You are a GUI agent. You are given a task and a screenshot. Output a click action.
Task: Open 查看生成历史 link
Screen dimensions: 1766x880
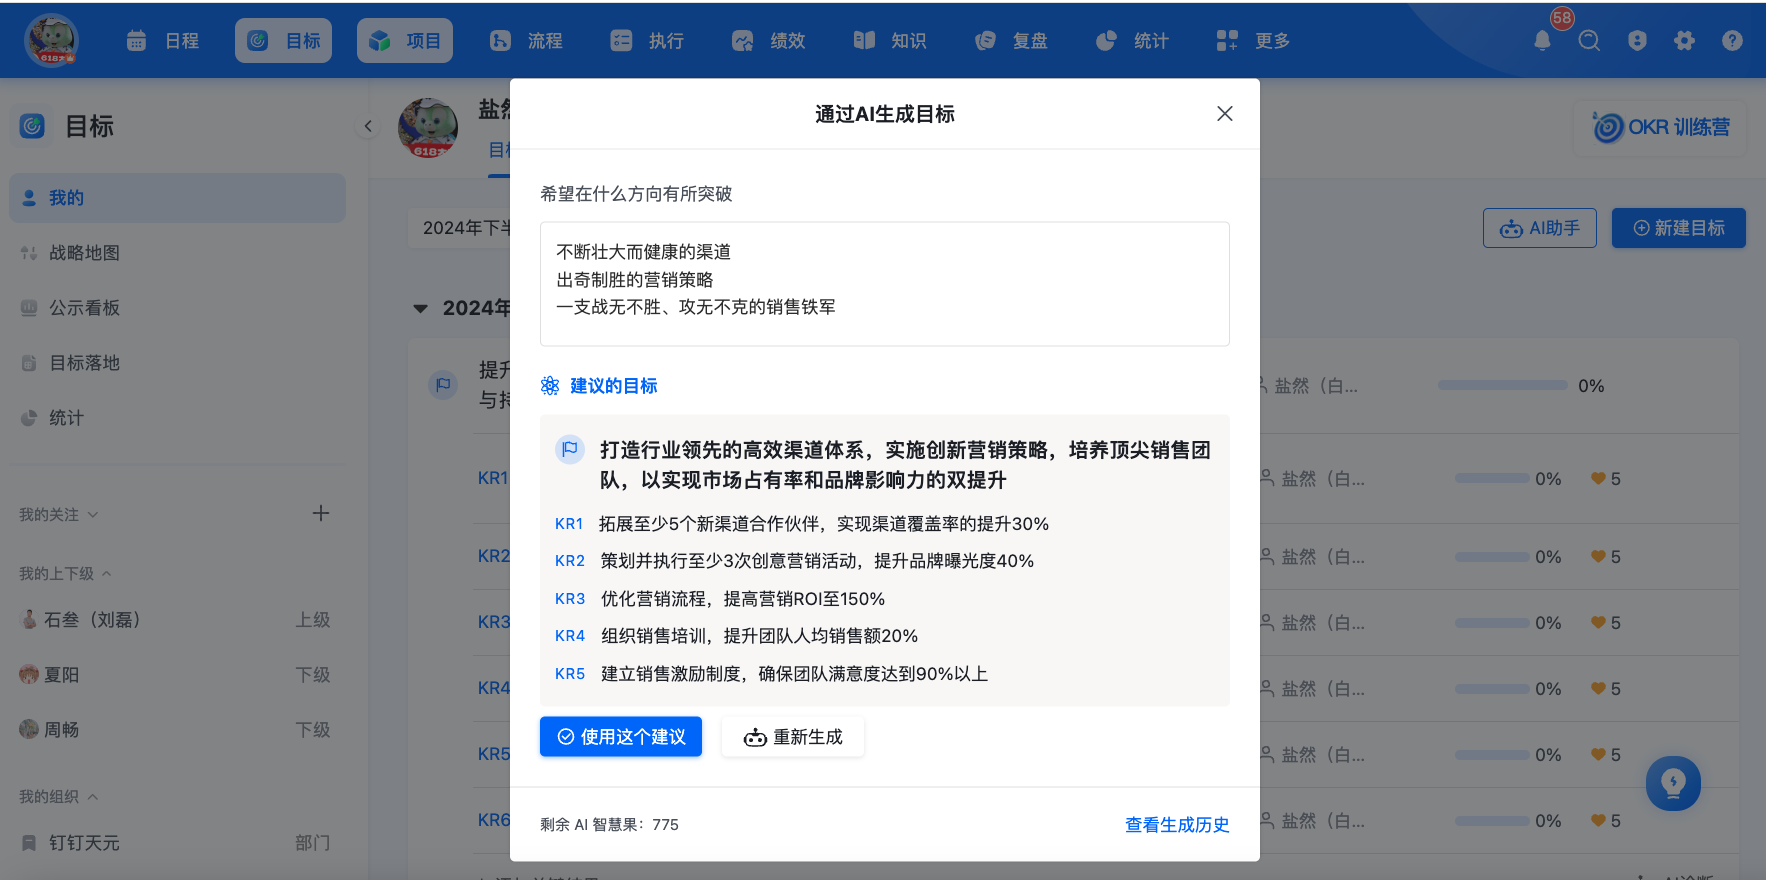(x=1177, y=825)
